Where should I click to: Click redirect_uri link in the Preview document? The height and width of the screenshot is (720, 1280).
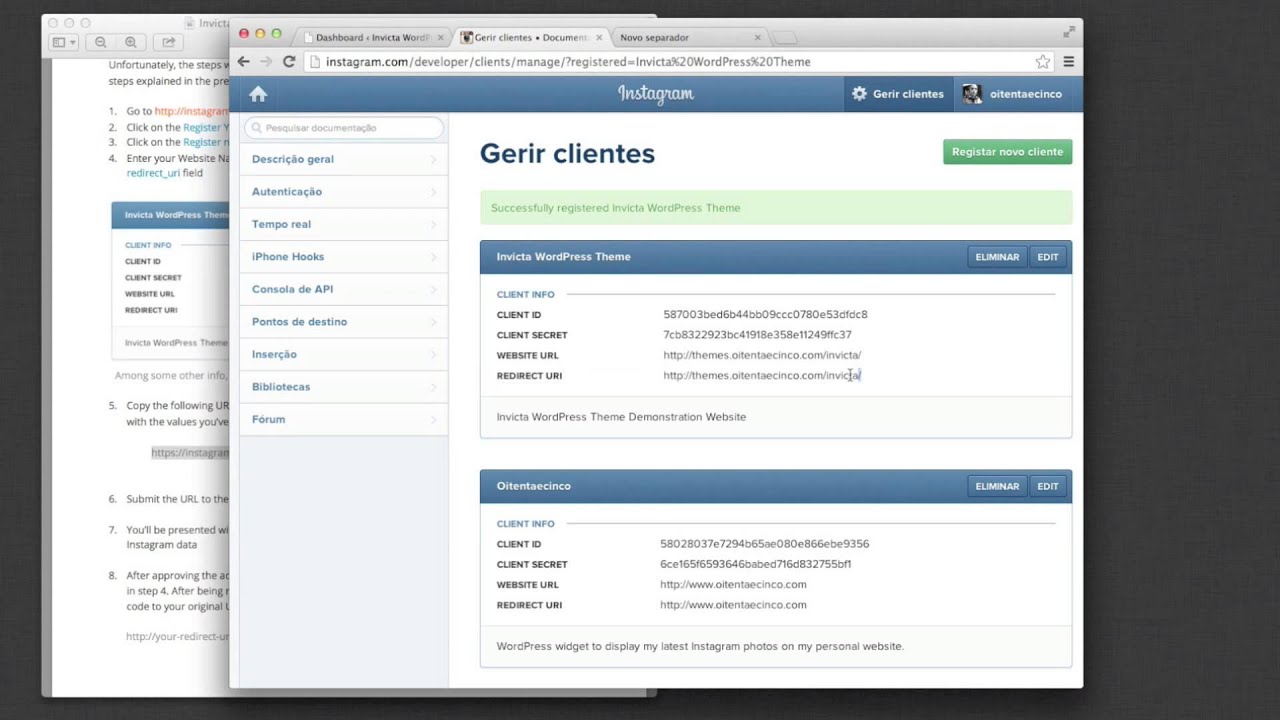coord(153,173)
